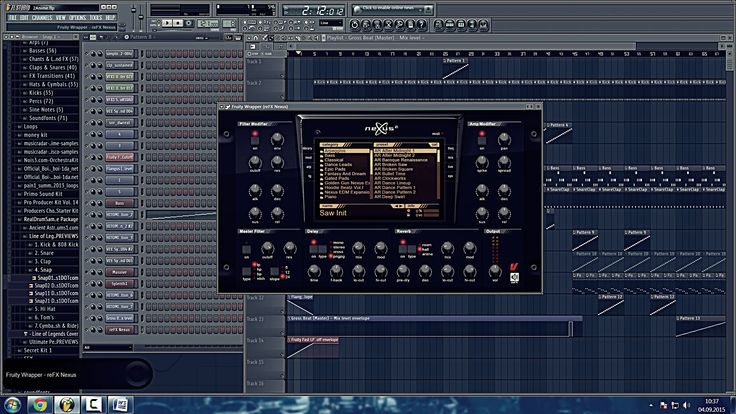
Task: Mute the Massive channel in channel rack
Action: coord(86,272)
